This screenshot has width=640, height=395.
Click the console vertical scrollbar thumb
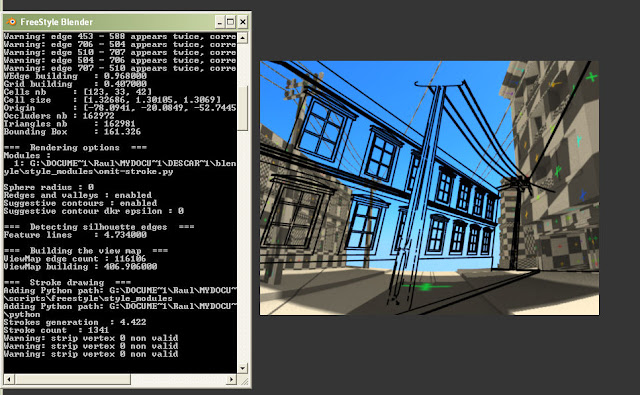tap(242, 108)
